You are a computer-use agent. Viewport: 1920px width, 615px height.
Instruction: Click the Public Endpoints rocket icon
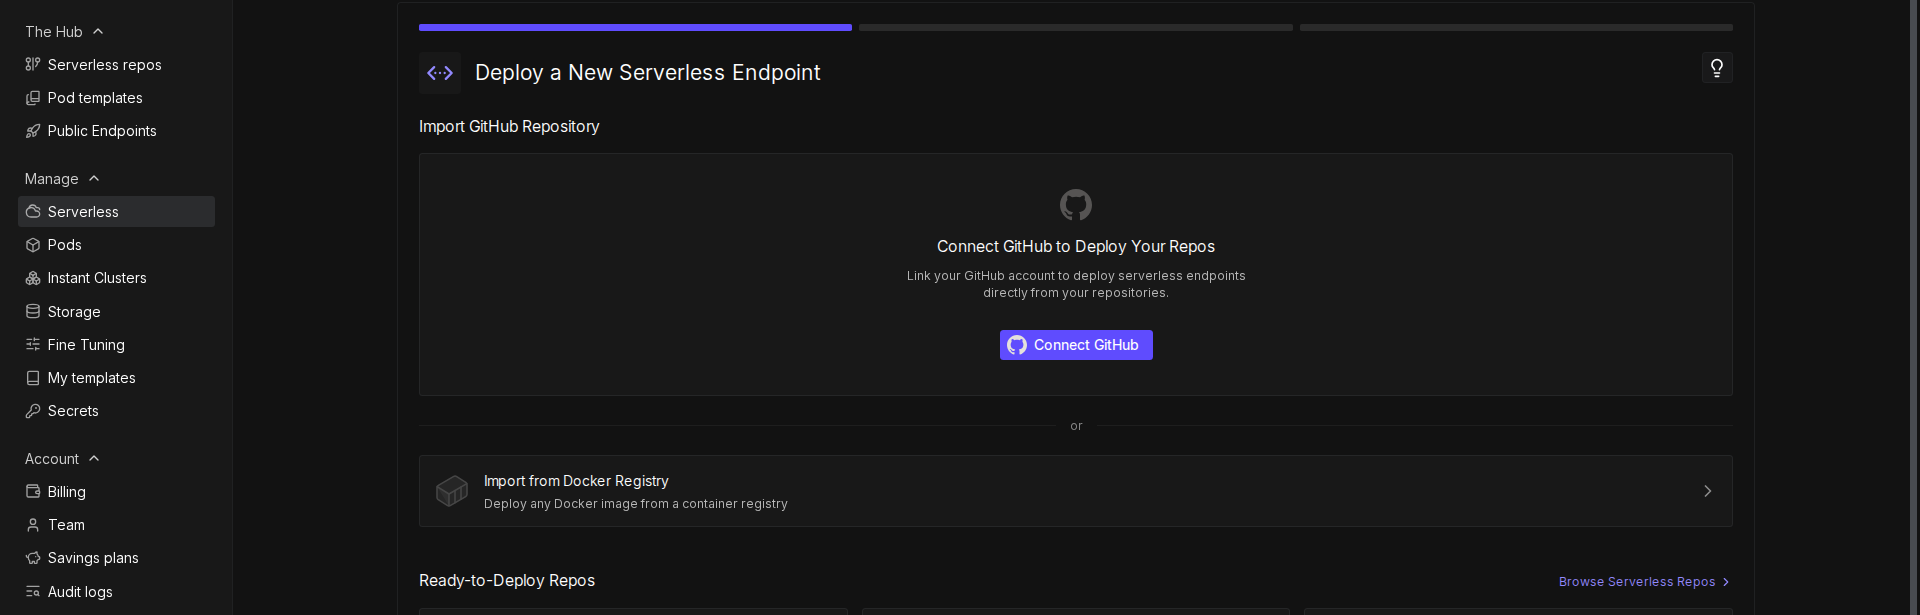33,131
